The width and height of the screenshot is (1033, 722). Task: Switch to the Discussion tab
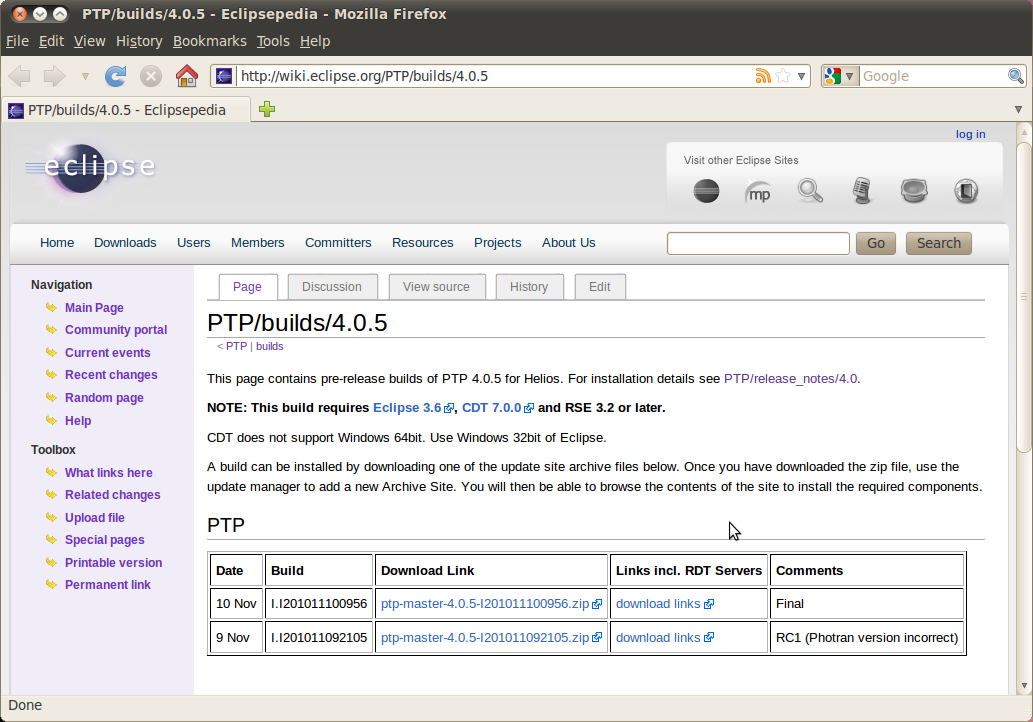click(x=332, y=287)
